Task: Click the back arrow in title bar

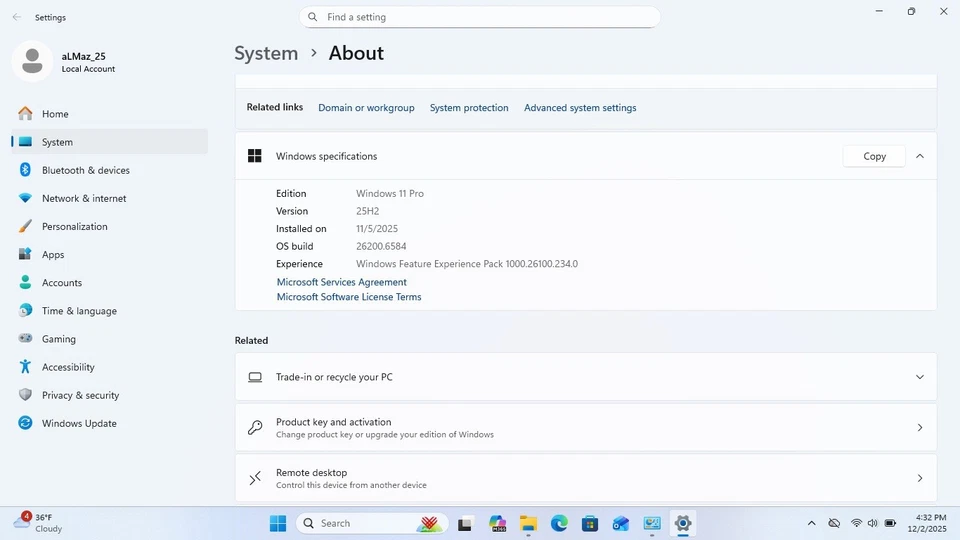Action: pos(17,17)
